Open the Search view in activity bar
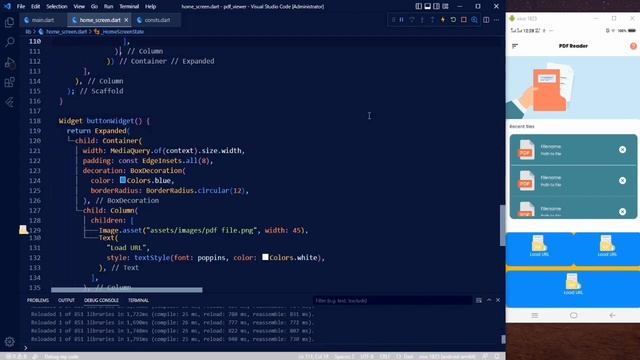 point(9,42)
